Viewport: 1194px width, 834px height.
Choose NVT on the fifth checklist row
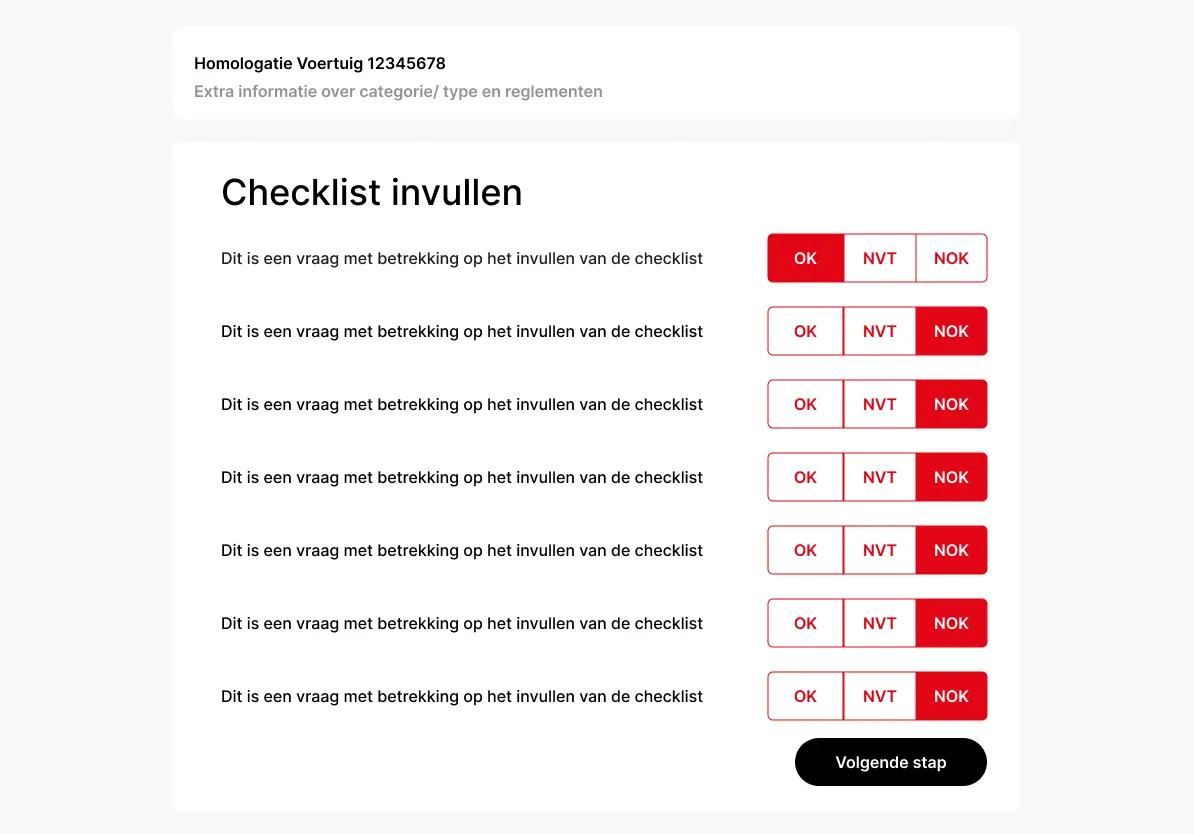click(879, 550)
